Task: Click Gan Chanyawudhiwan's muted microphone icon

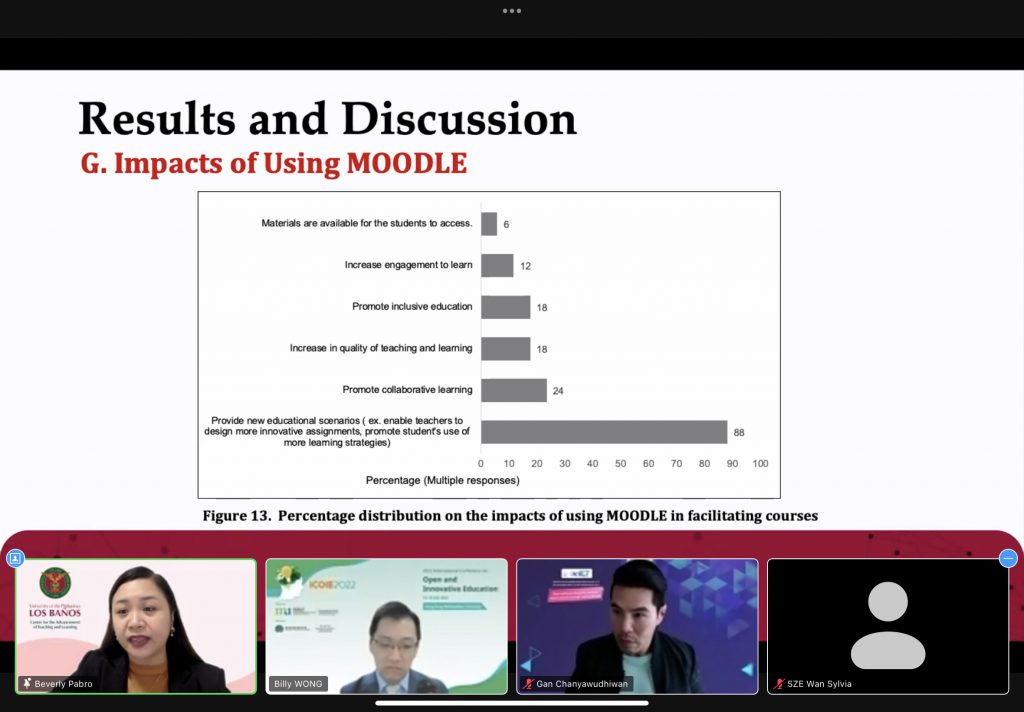Action: tap(527, 684)
